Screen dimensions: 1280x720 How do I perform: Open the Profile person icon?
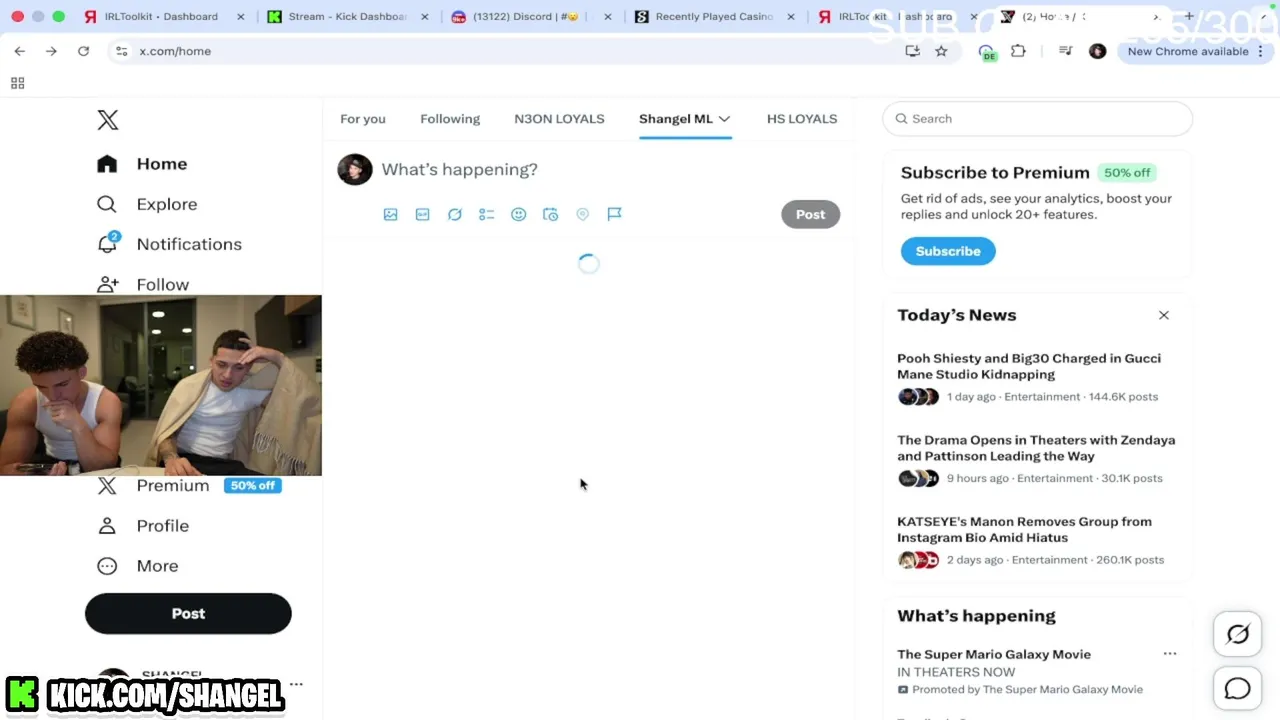[107, 526]
